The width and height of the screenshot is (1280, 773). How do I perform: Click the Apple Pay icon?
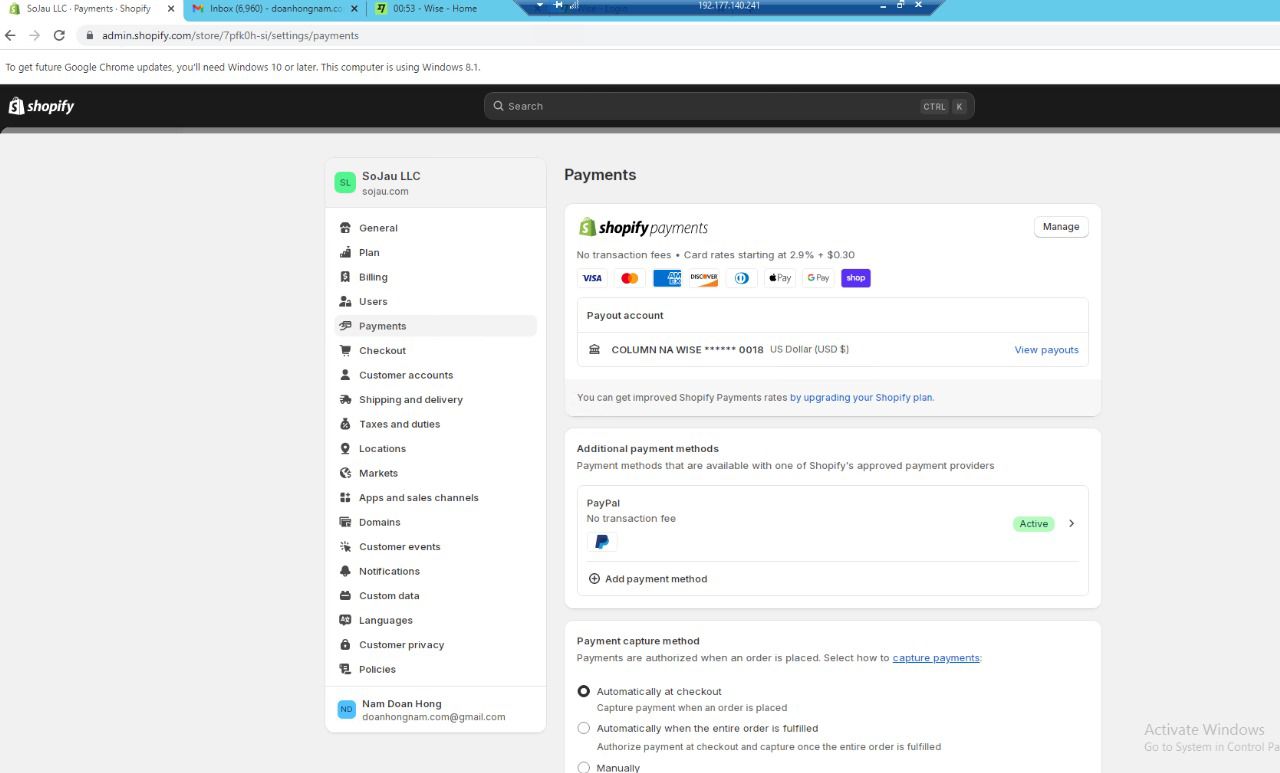tap(780, 278)
